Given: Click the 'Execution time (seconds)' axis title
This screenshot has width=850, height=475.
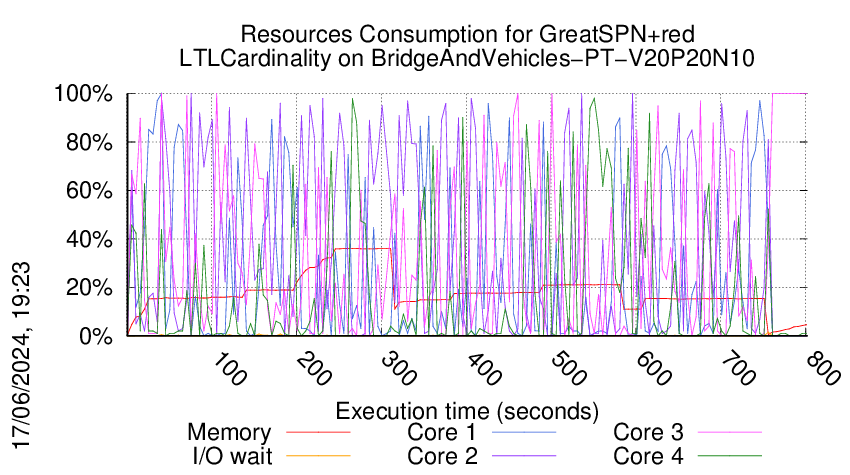Looking at the screenshot, I should click(x=467, y=412).
